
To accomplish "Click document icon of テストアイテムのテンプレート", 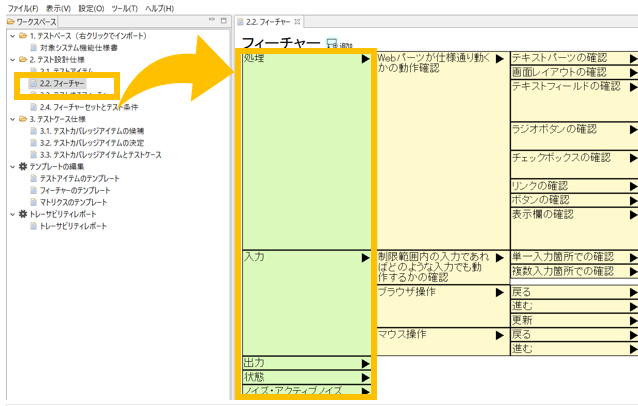I will tap(34, 179).
